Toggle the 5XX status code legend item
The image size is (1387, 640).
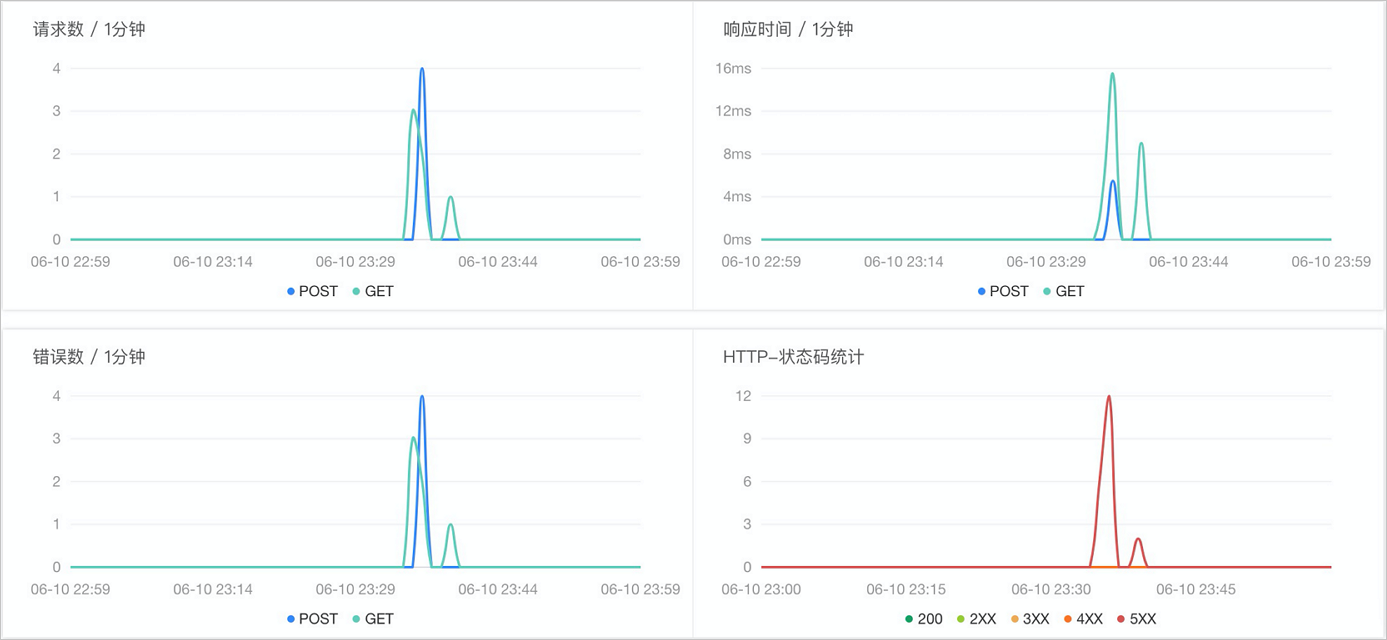(1137, 619)
